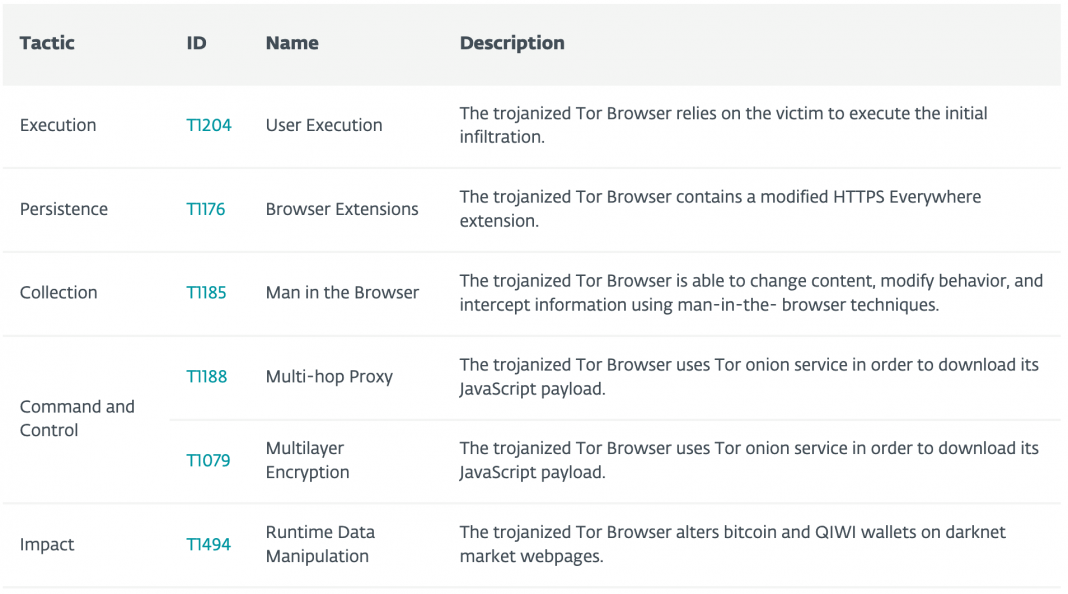Open the T1185 technique link
This screenshot has height=594, width=1068.
point(206,293)
